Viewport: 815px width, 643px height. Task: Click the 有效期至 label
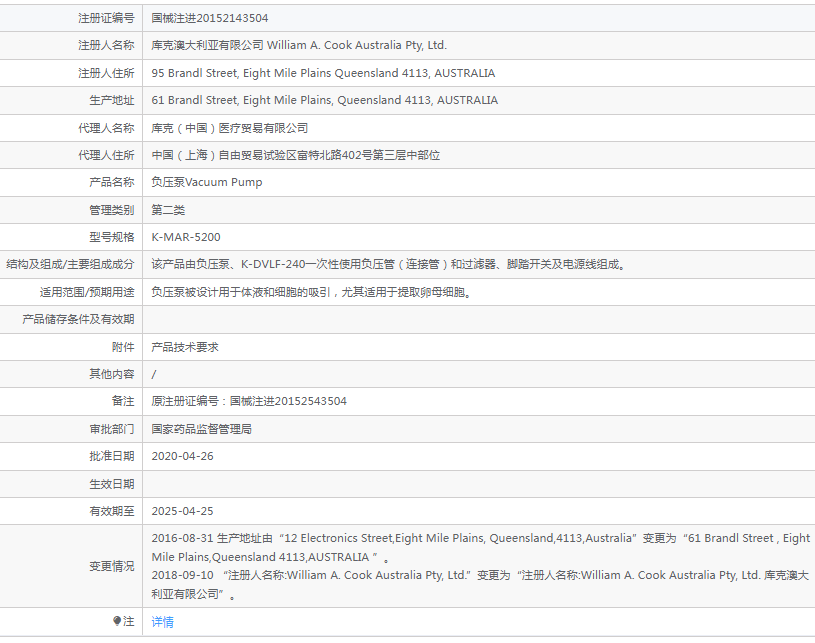click(x=112, y=511)
